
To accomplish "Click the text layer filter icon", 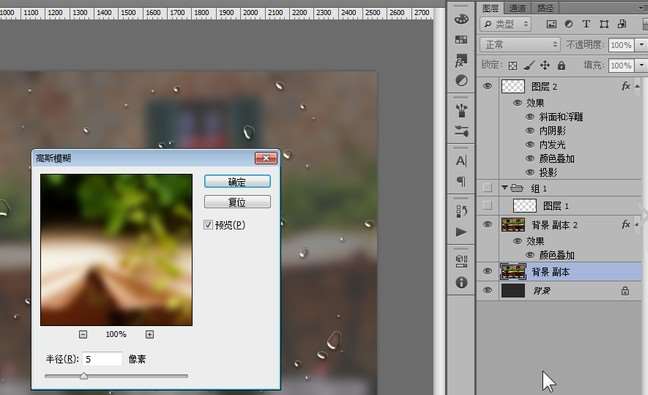I will tap(586, 24).
